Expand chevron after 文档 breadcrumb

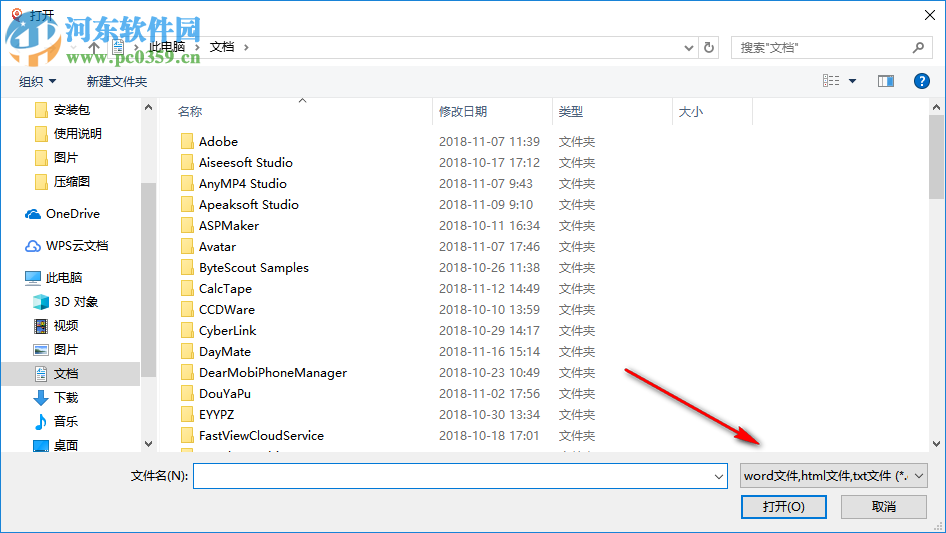pyautogui.click(x=246, y=47)
